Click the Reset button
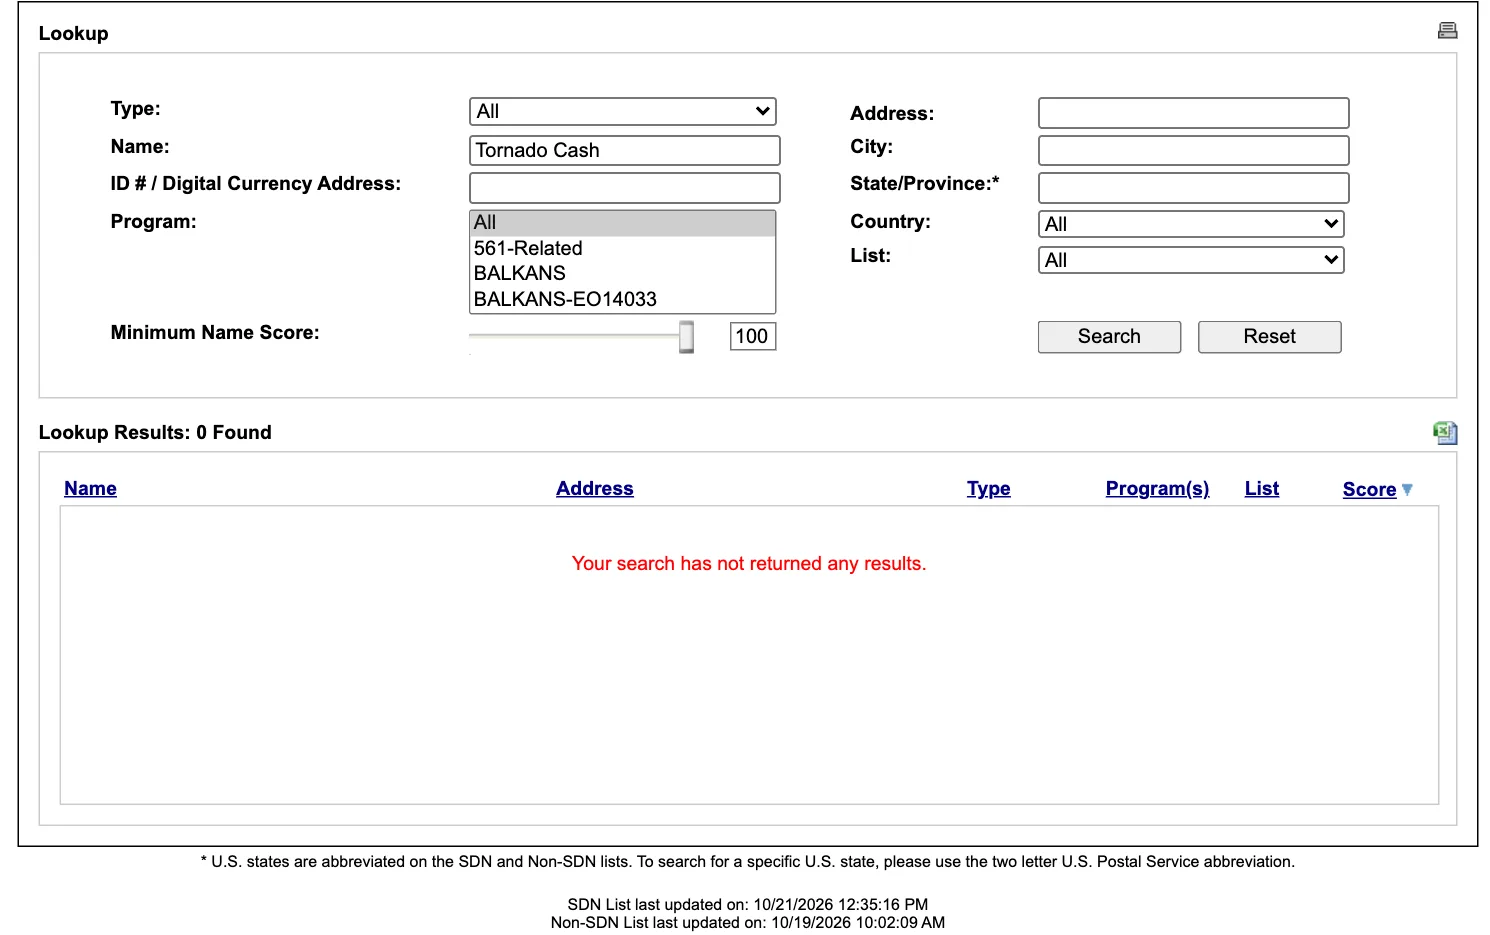This screenshot has height=935, width=1490. (x=1269, y=337)
